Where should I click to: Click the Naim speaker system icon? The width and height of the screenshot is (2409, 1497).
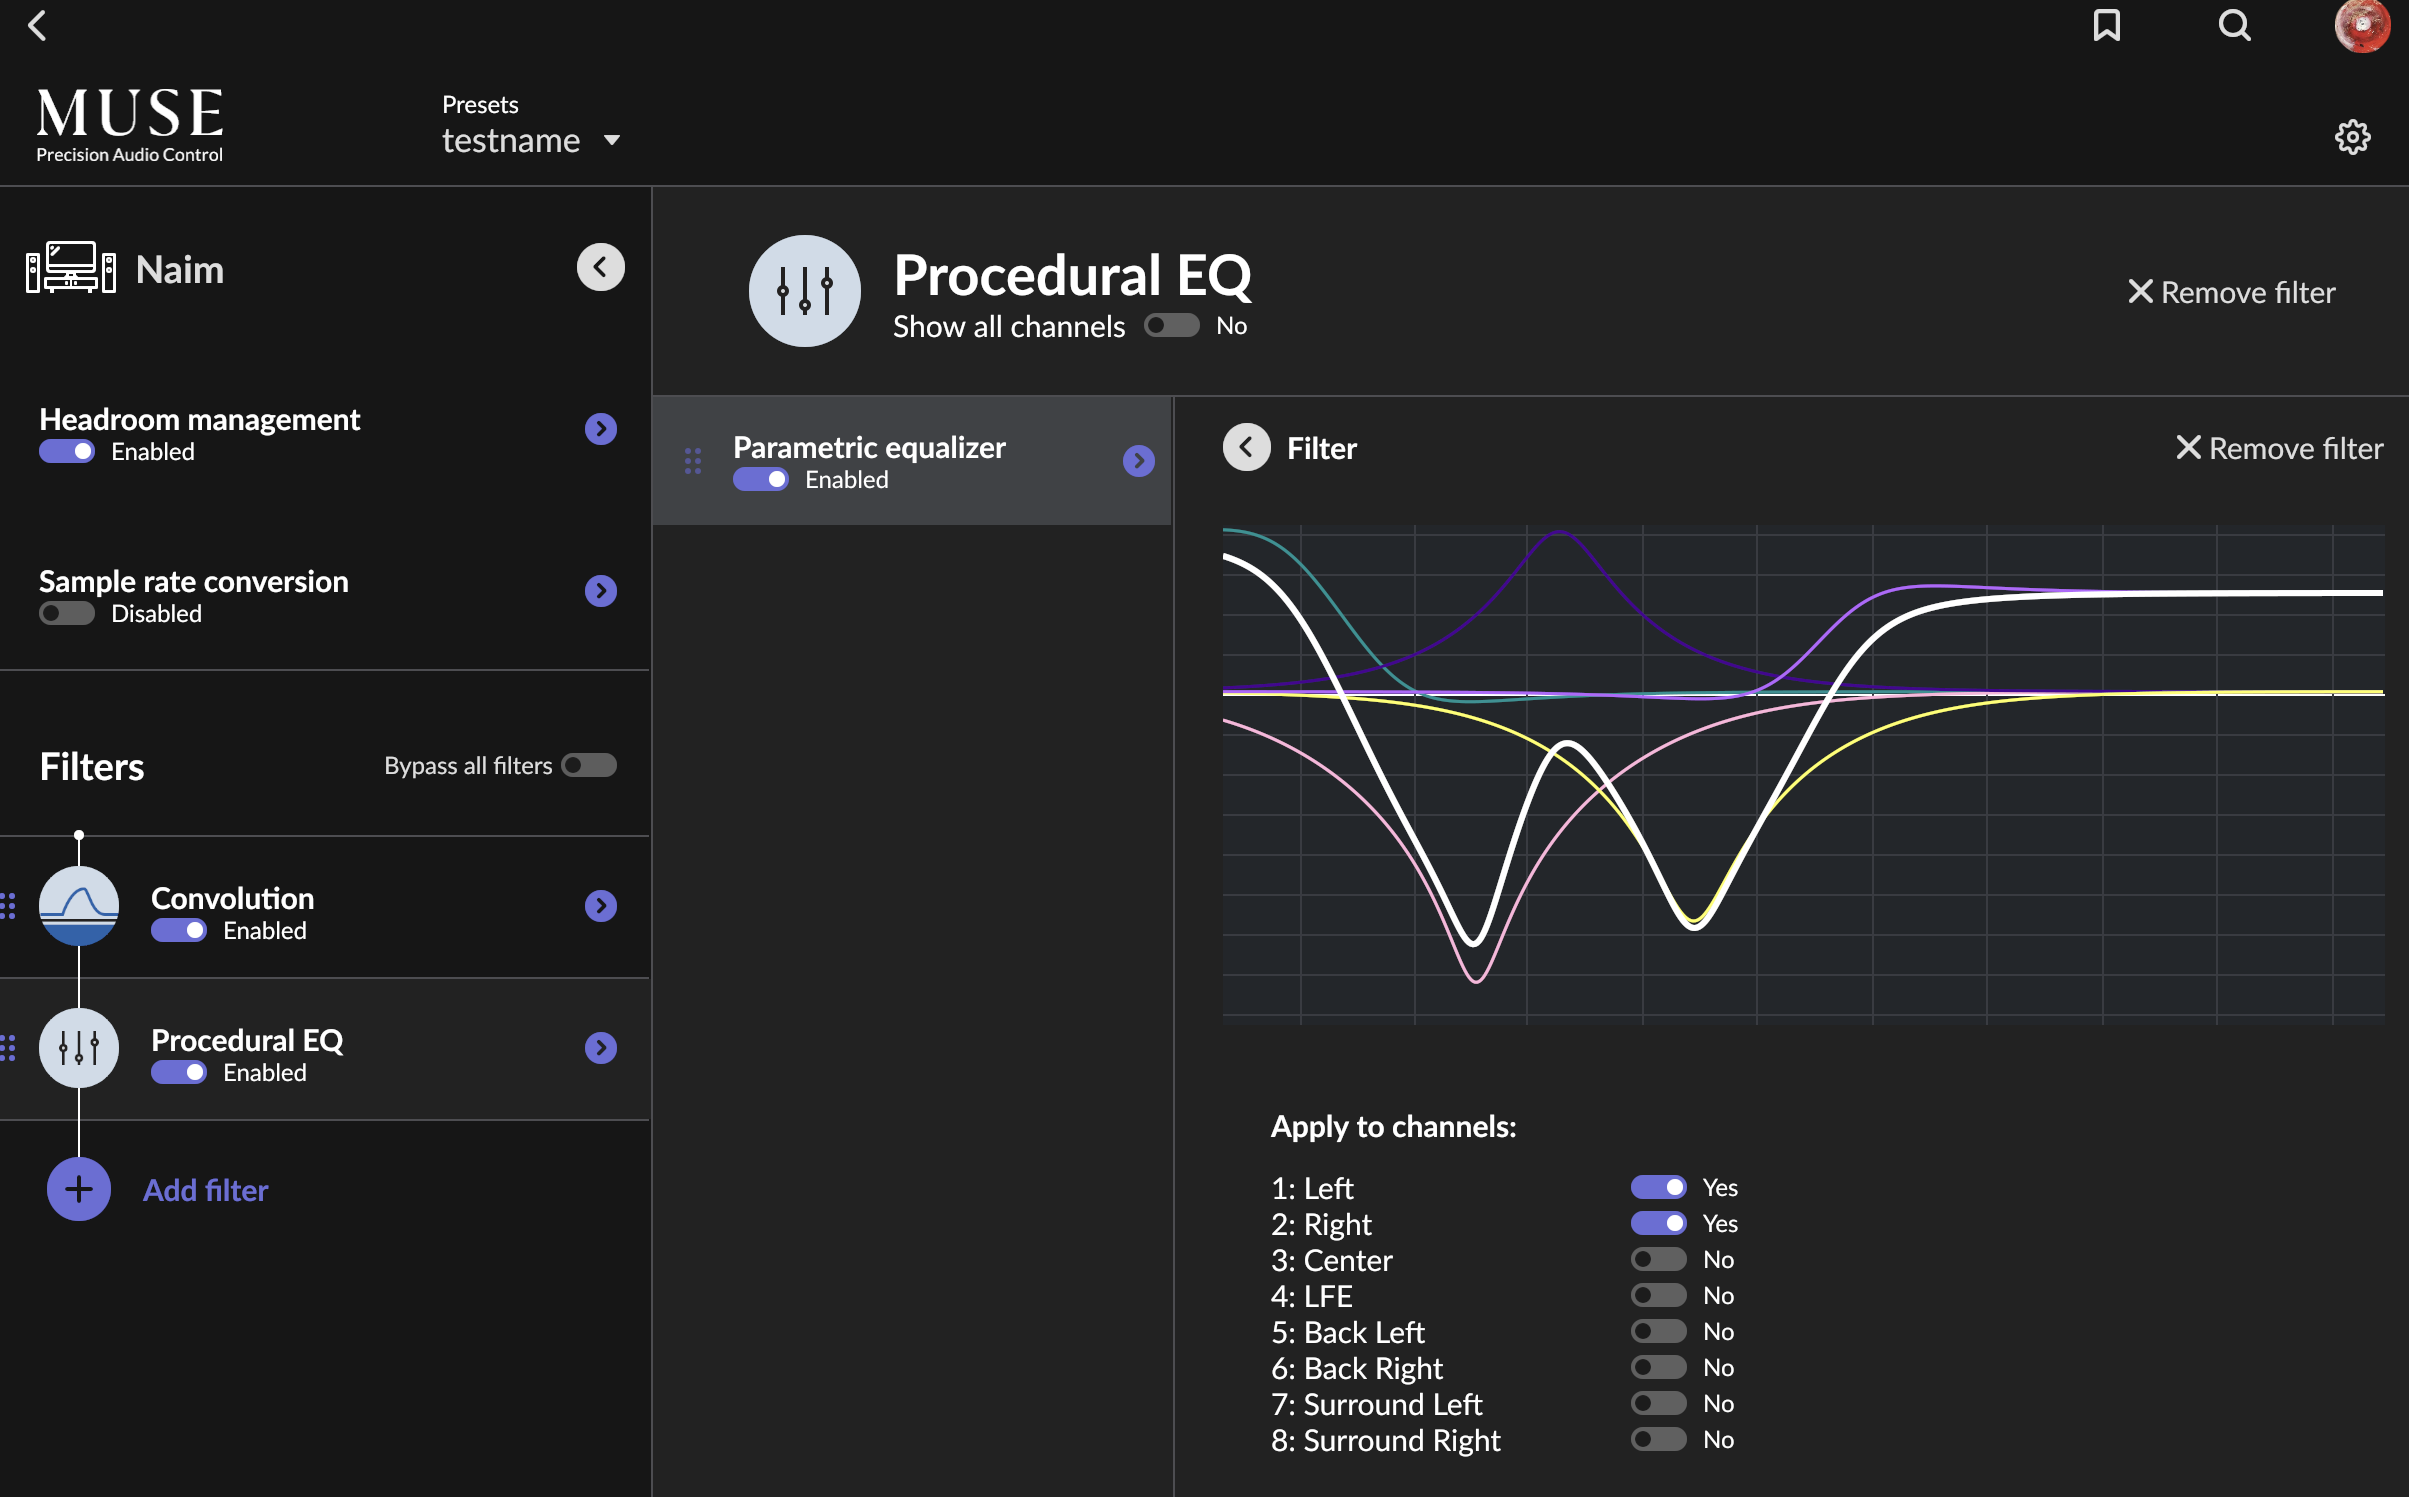point(69,266)
